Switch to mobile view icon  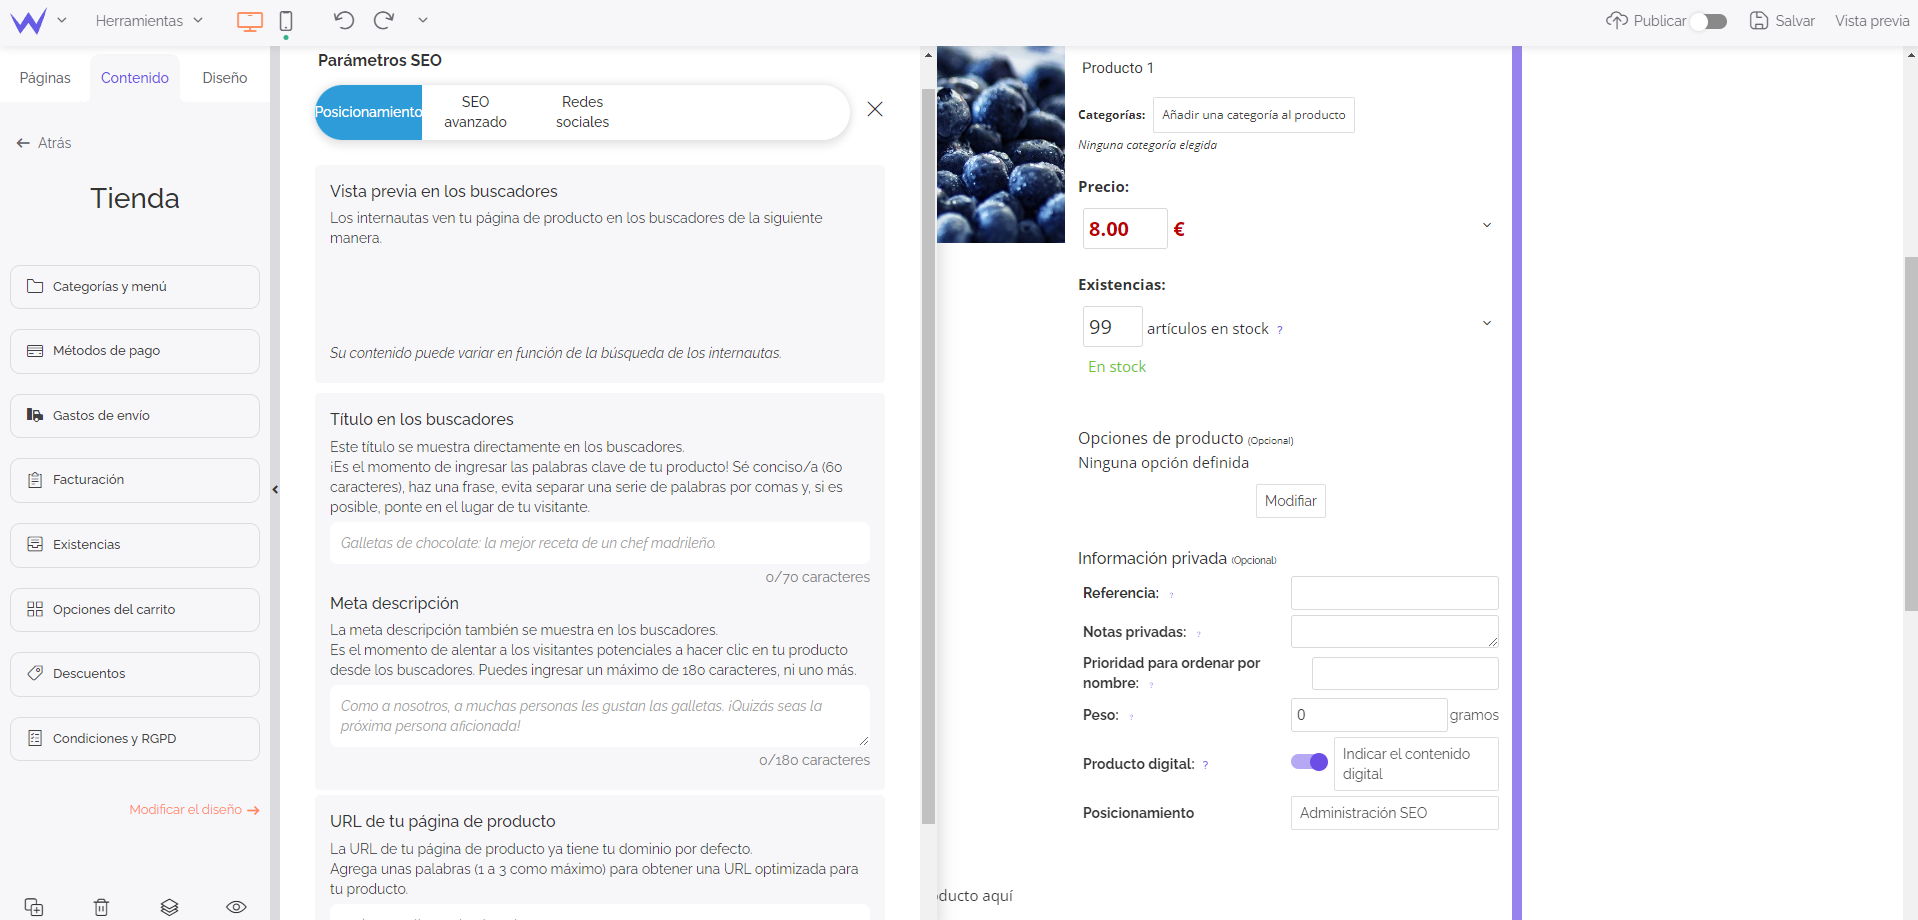click(x=286, y=21)
